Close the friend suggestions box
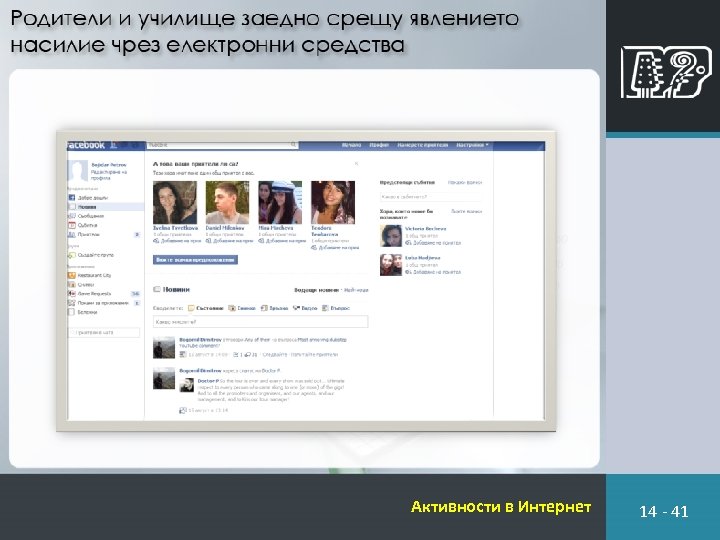 [x=356, y=163]
